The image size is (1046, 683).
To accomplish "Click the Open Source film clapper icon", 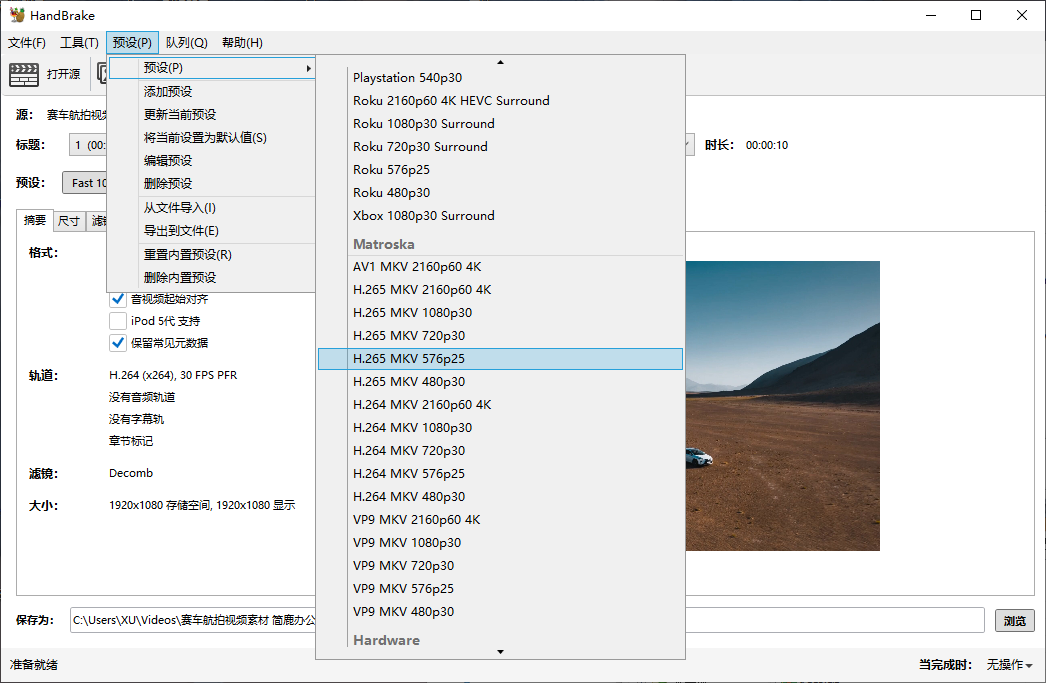I will (24, 74).
